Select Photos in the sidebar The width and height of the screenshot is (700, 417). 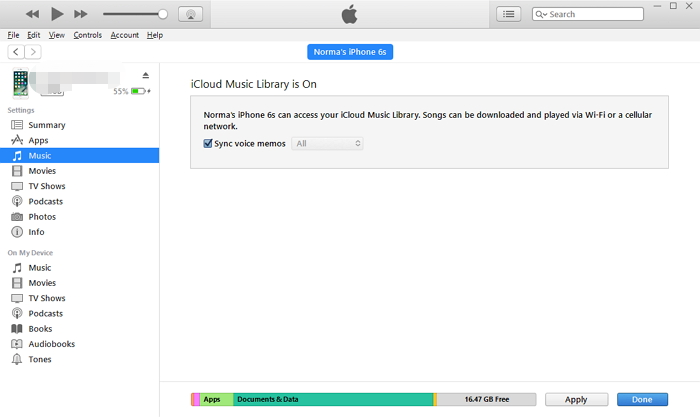(79, 217)
